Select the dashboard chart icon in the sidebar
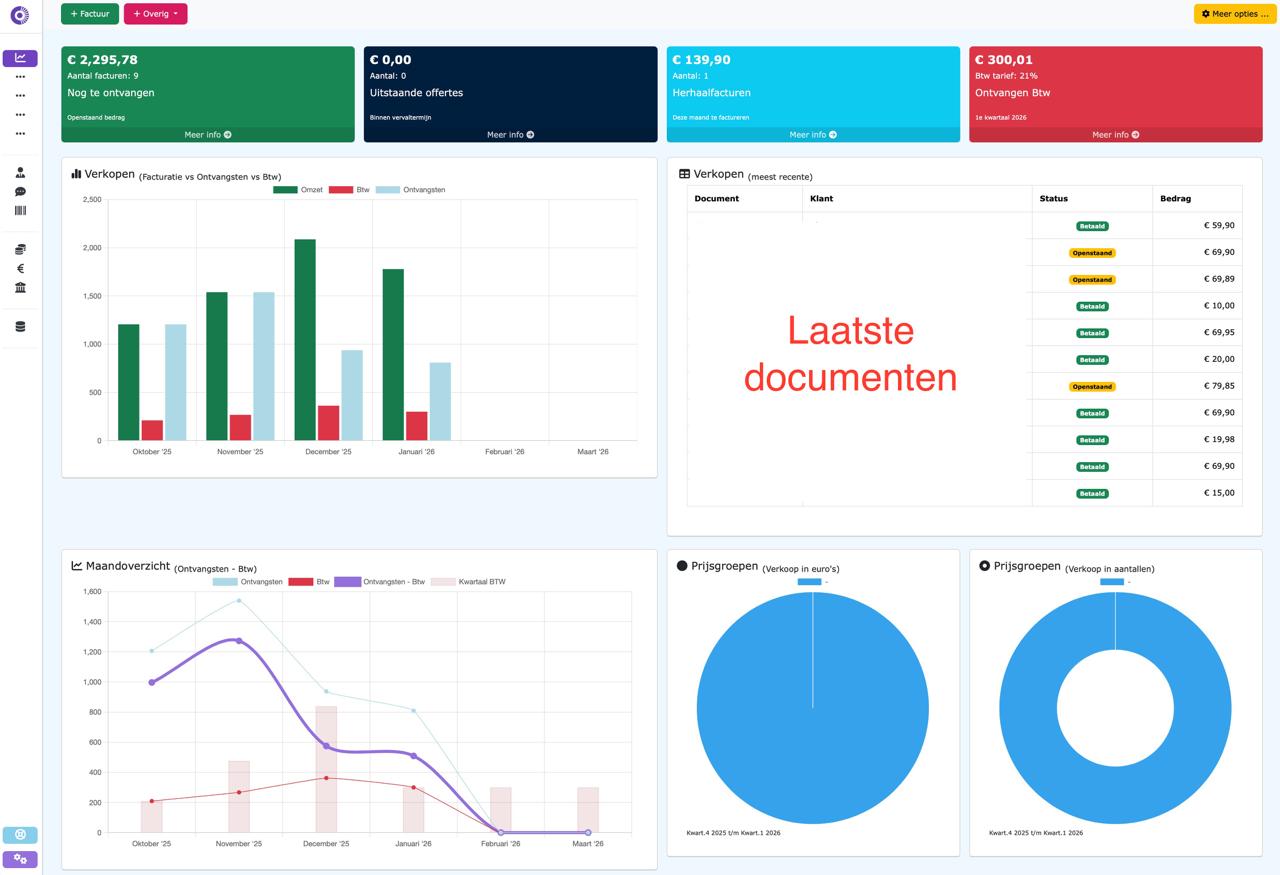This screenshot has height=875, width=1280. [x=20, y=58]
